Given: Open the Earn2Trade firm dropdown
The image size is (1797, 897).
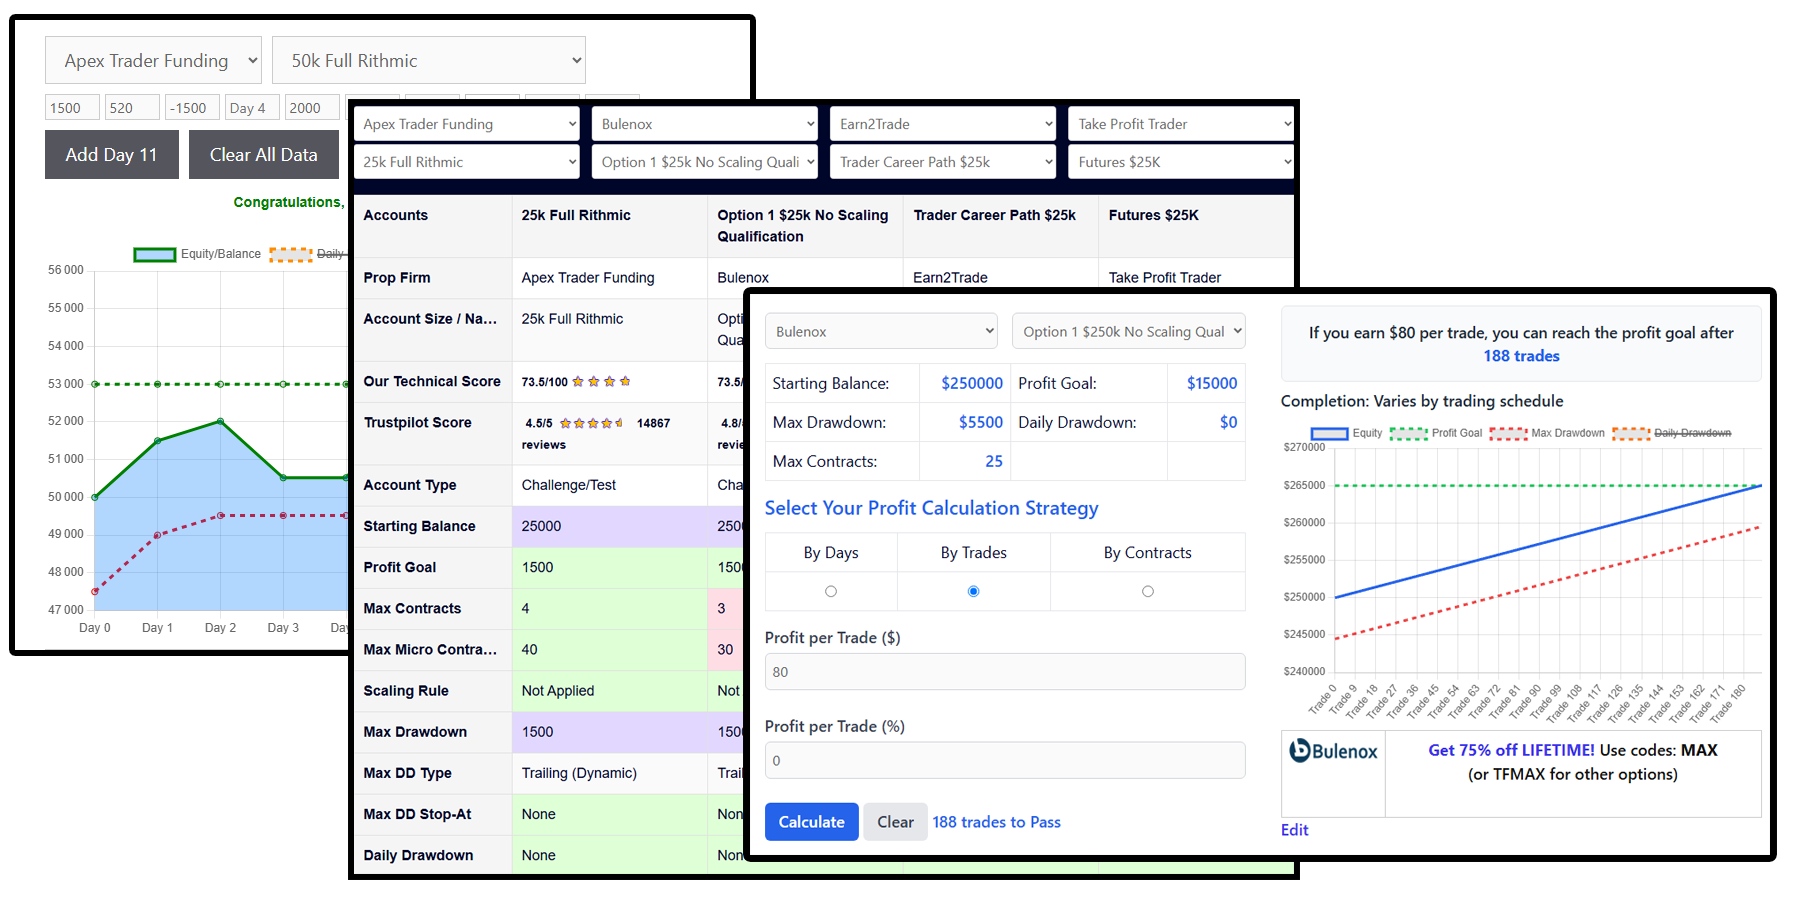Looking at the screenshot, I should pyautogui.click(x=943, y=124).
